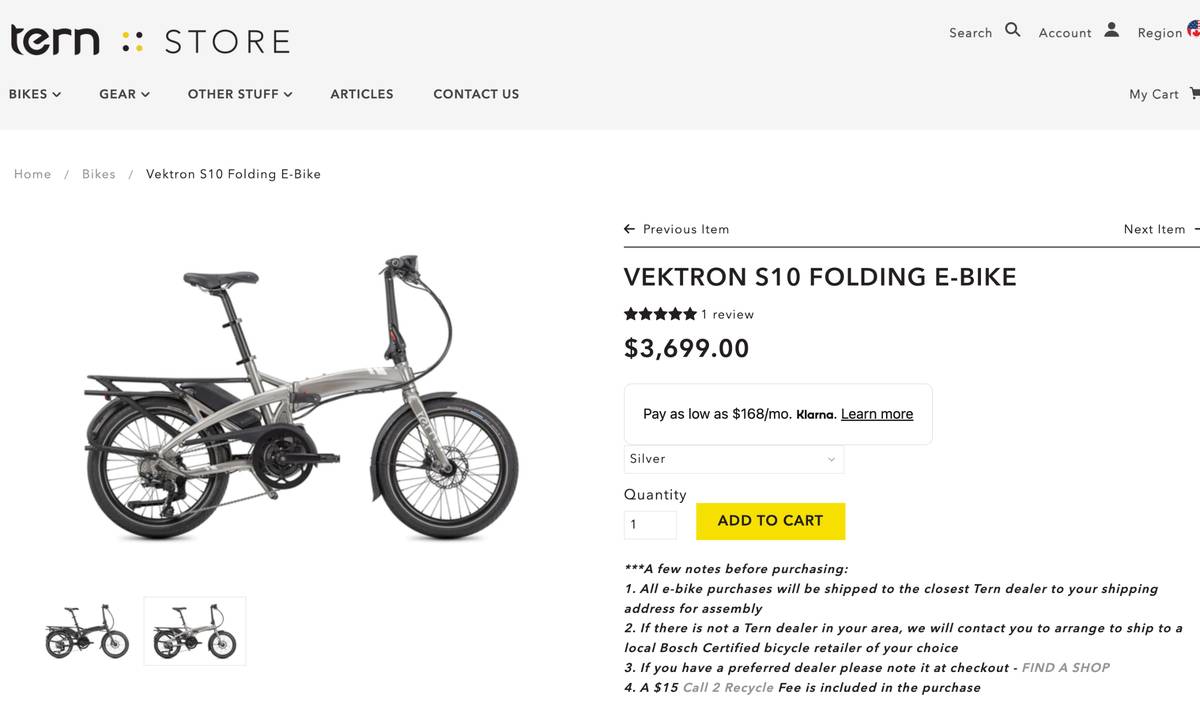Click the Account person icon
This screenshot has height=713, width=1200.
[1111, 30]
